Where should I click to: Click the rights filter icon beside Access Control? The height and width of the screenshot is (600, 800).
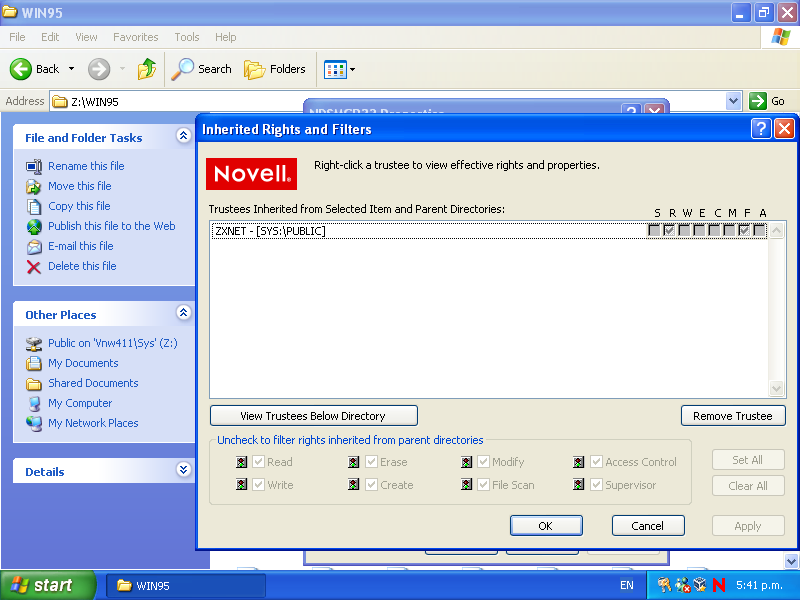coord(579,462)
